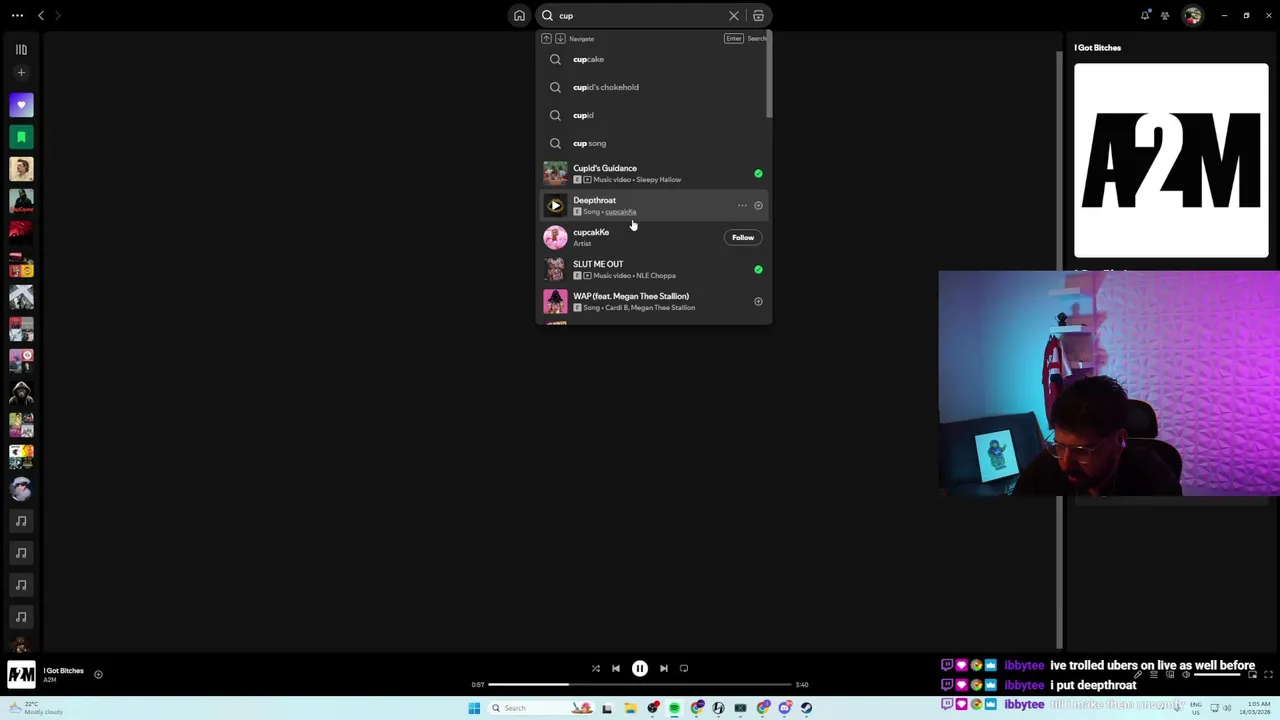Select the 'cupid' search suggestion
1280x720 pixels.
(x=654, y=115)
